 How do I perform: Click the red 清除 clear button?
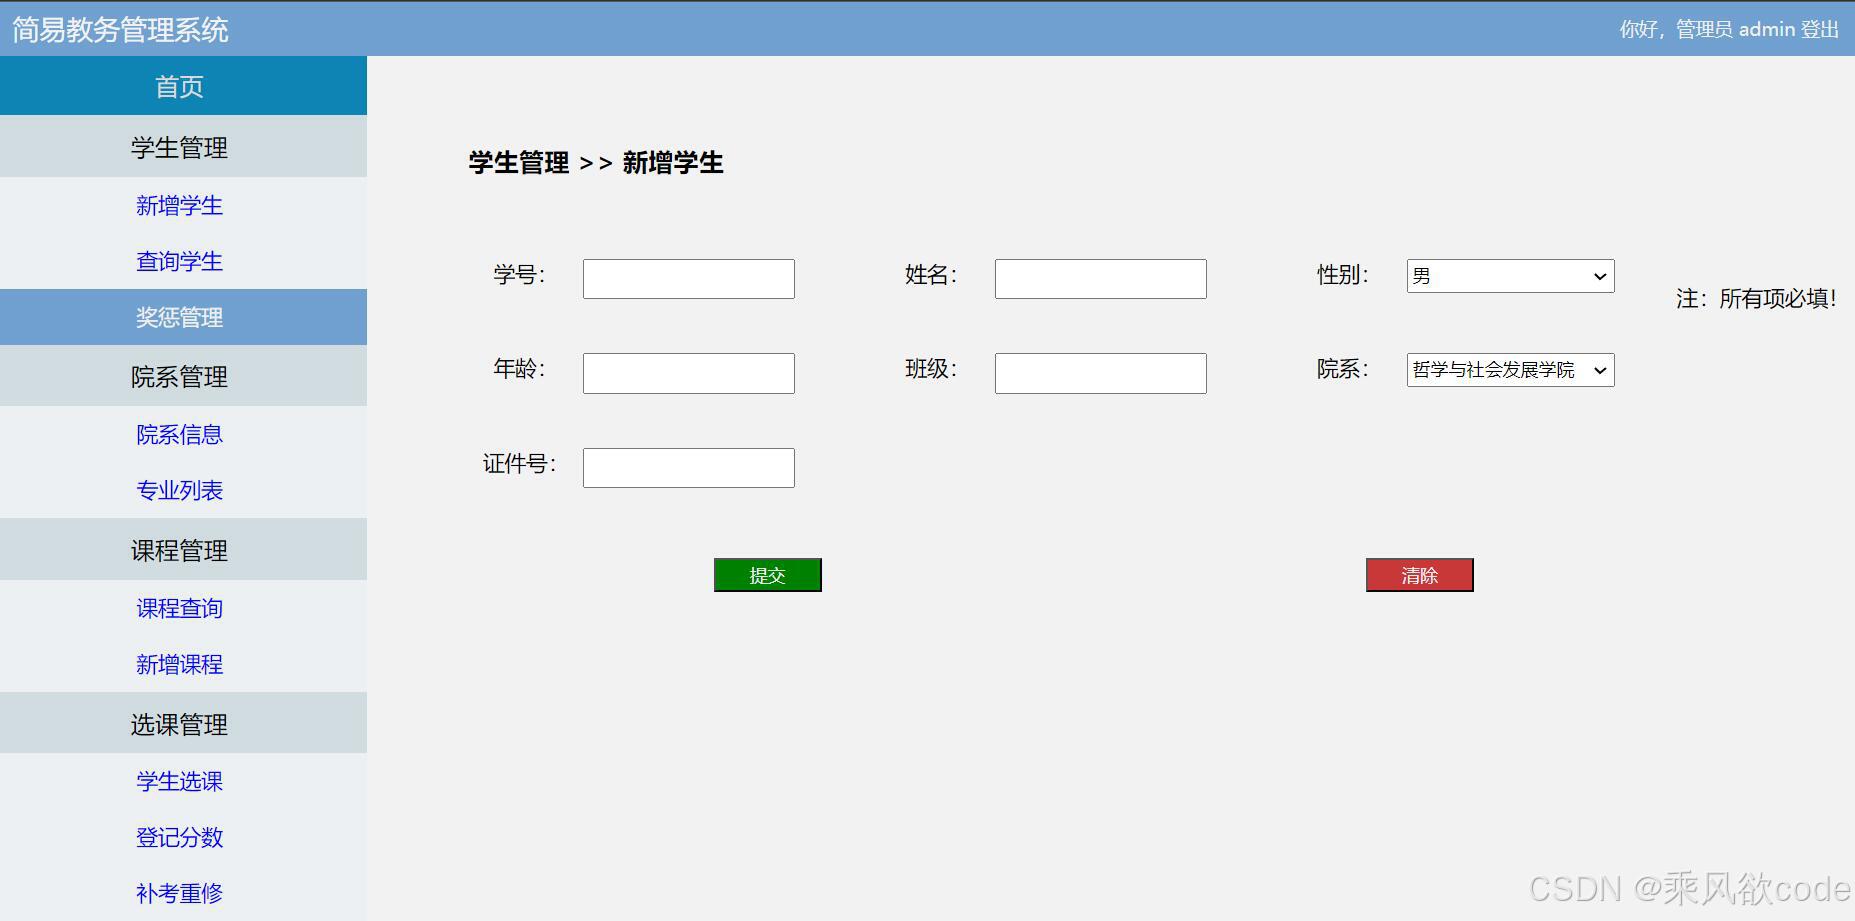[x=1419, y=575]
